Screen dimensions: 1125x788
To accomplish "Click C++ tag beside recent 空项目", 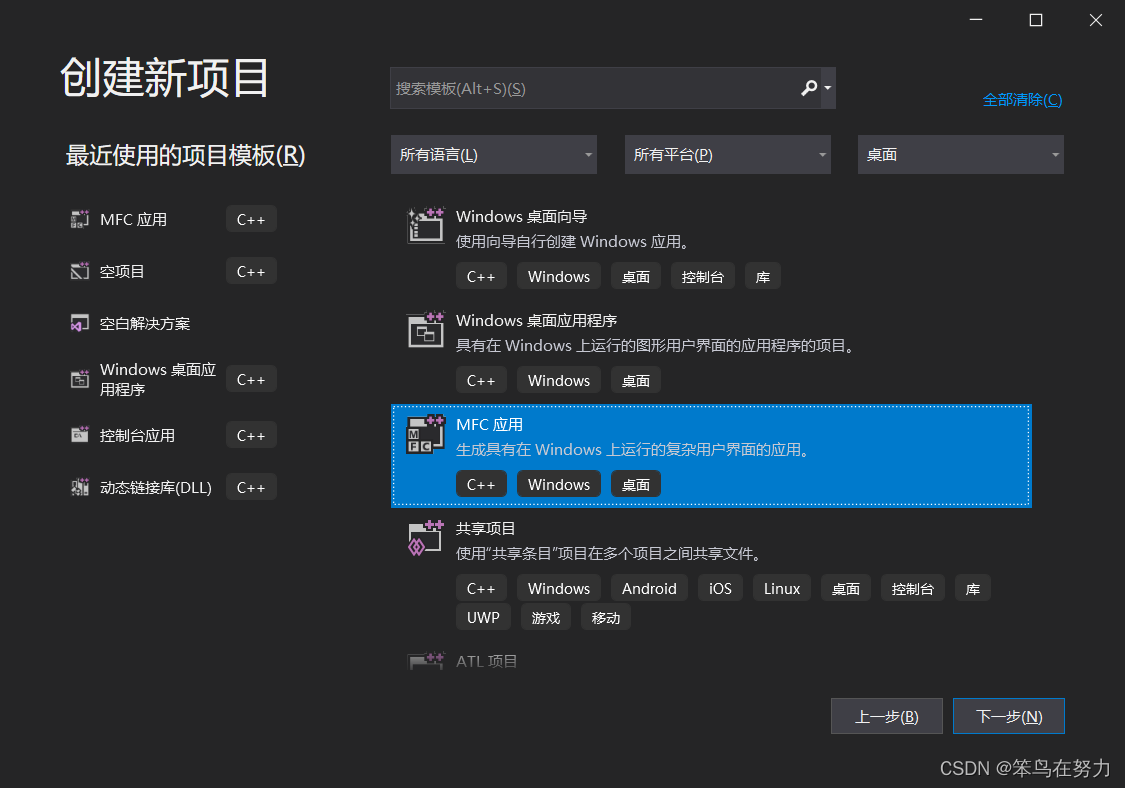I will point(251,271).
